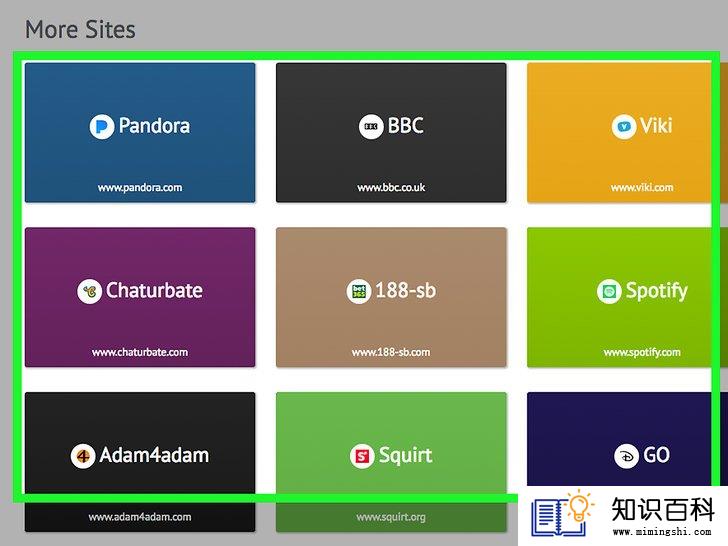Open the www.spotify.com link
The image size is (728, 546).
point(642,352)
